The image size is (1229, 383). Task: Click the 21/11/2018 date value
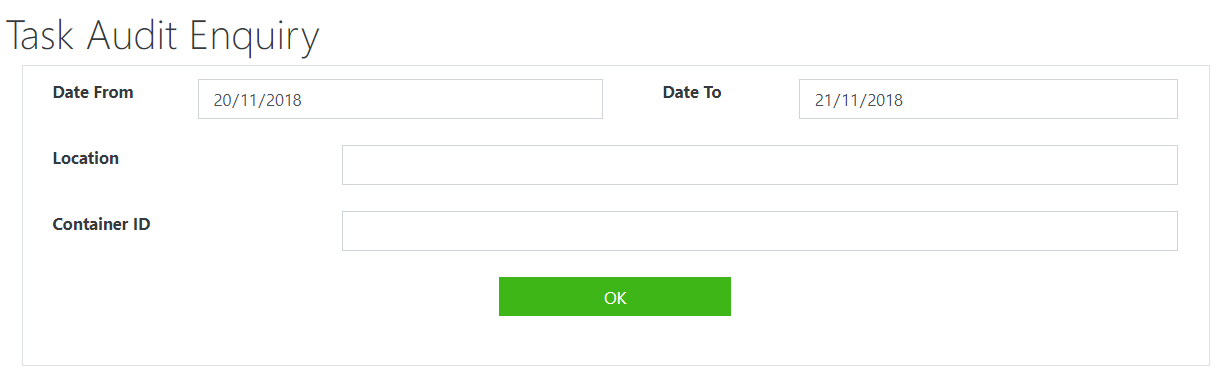(x=859, y=100)
